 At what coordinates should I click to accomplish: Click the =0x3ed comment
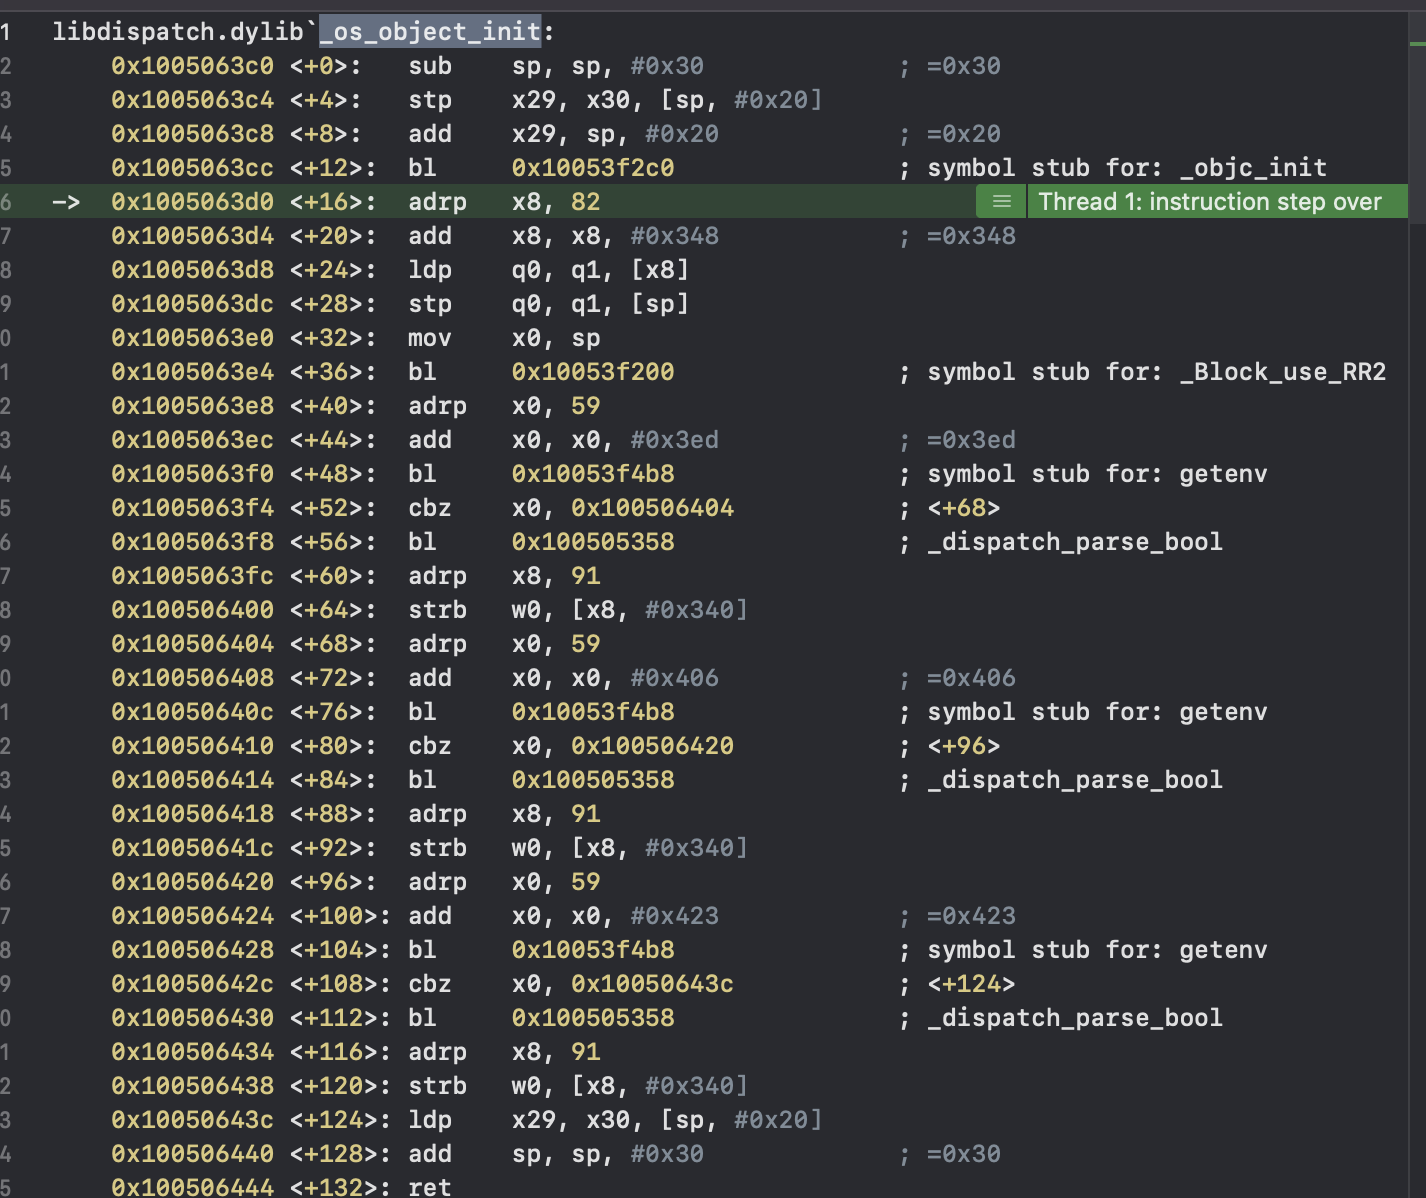[971, 440]
